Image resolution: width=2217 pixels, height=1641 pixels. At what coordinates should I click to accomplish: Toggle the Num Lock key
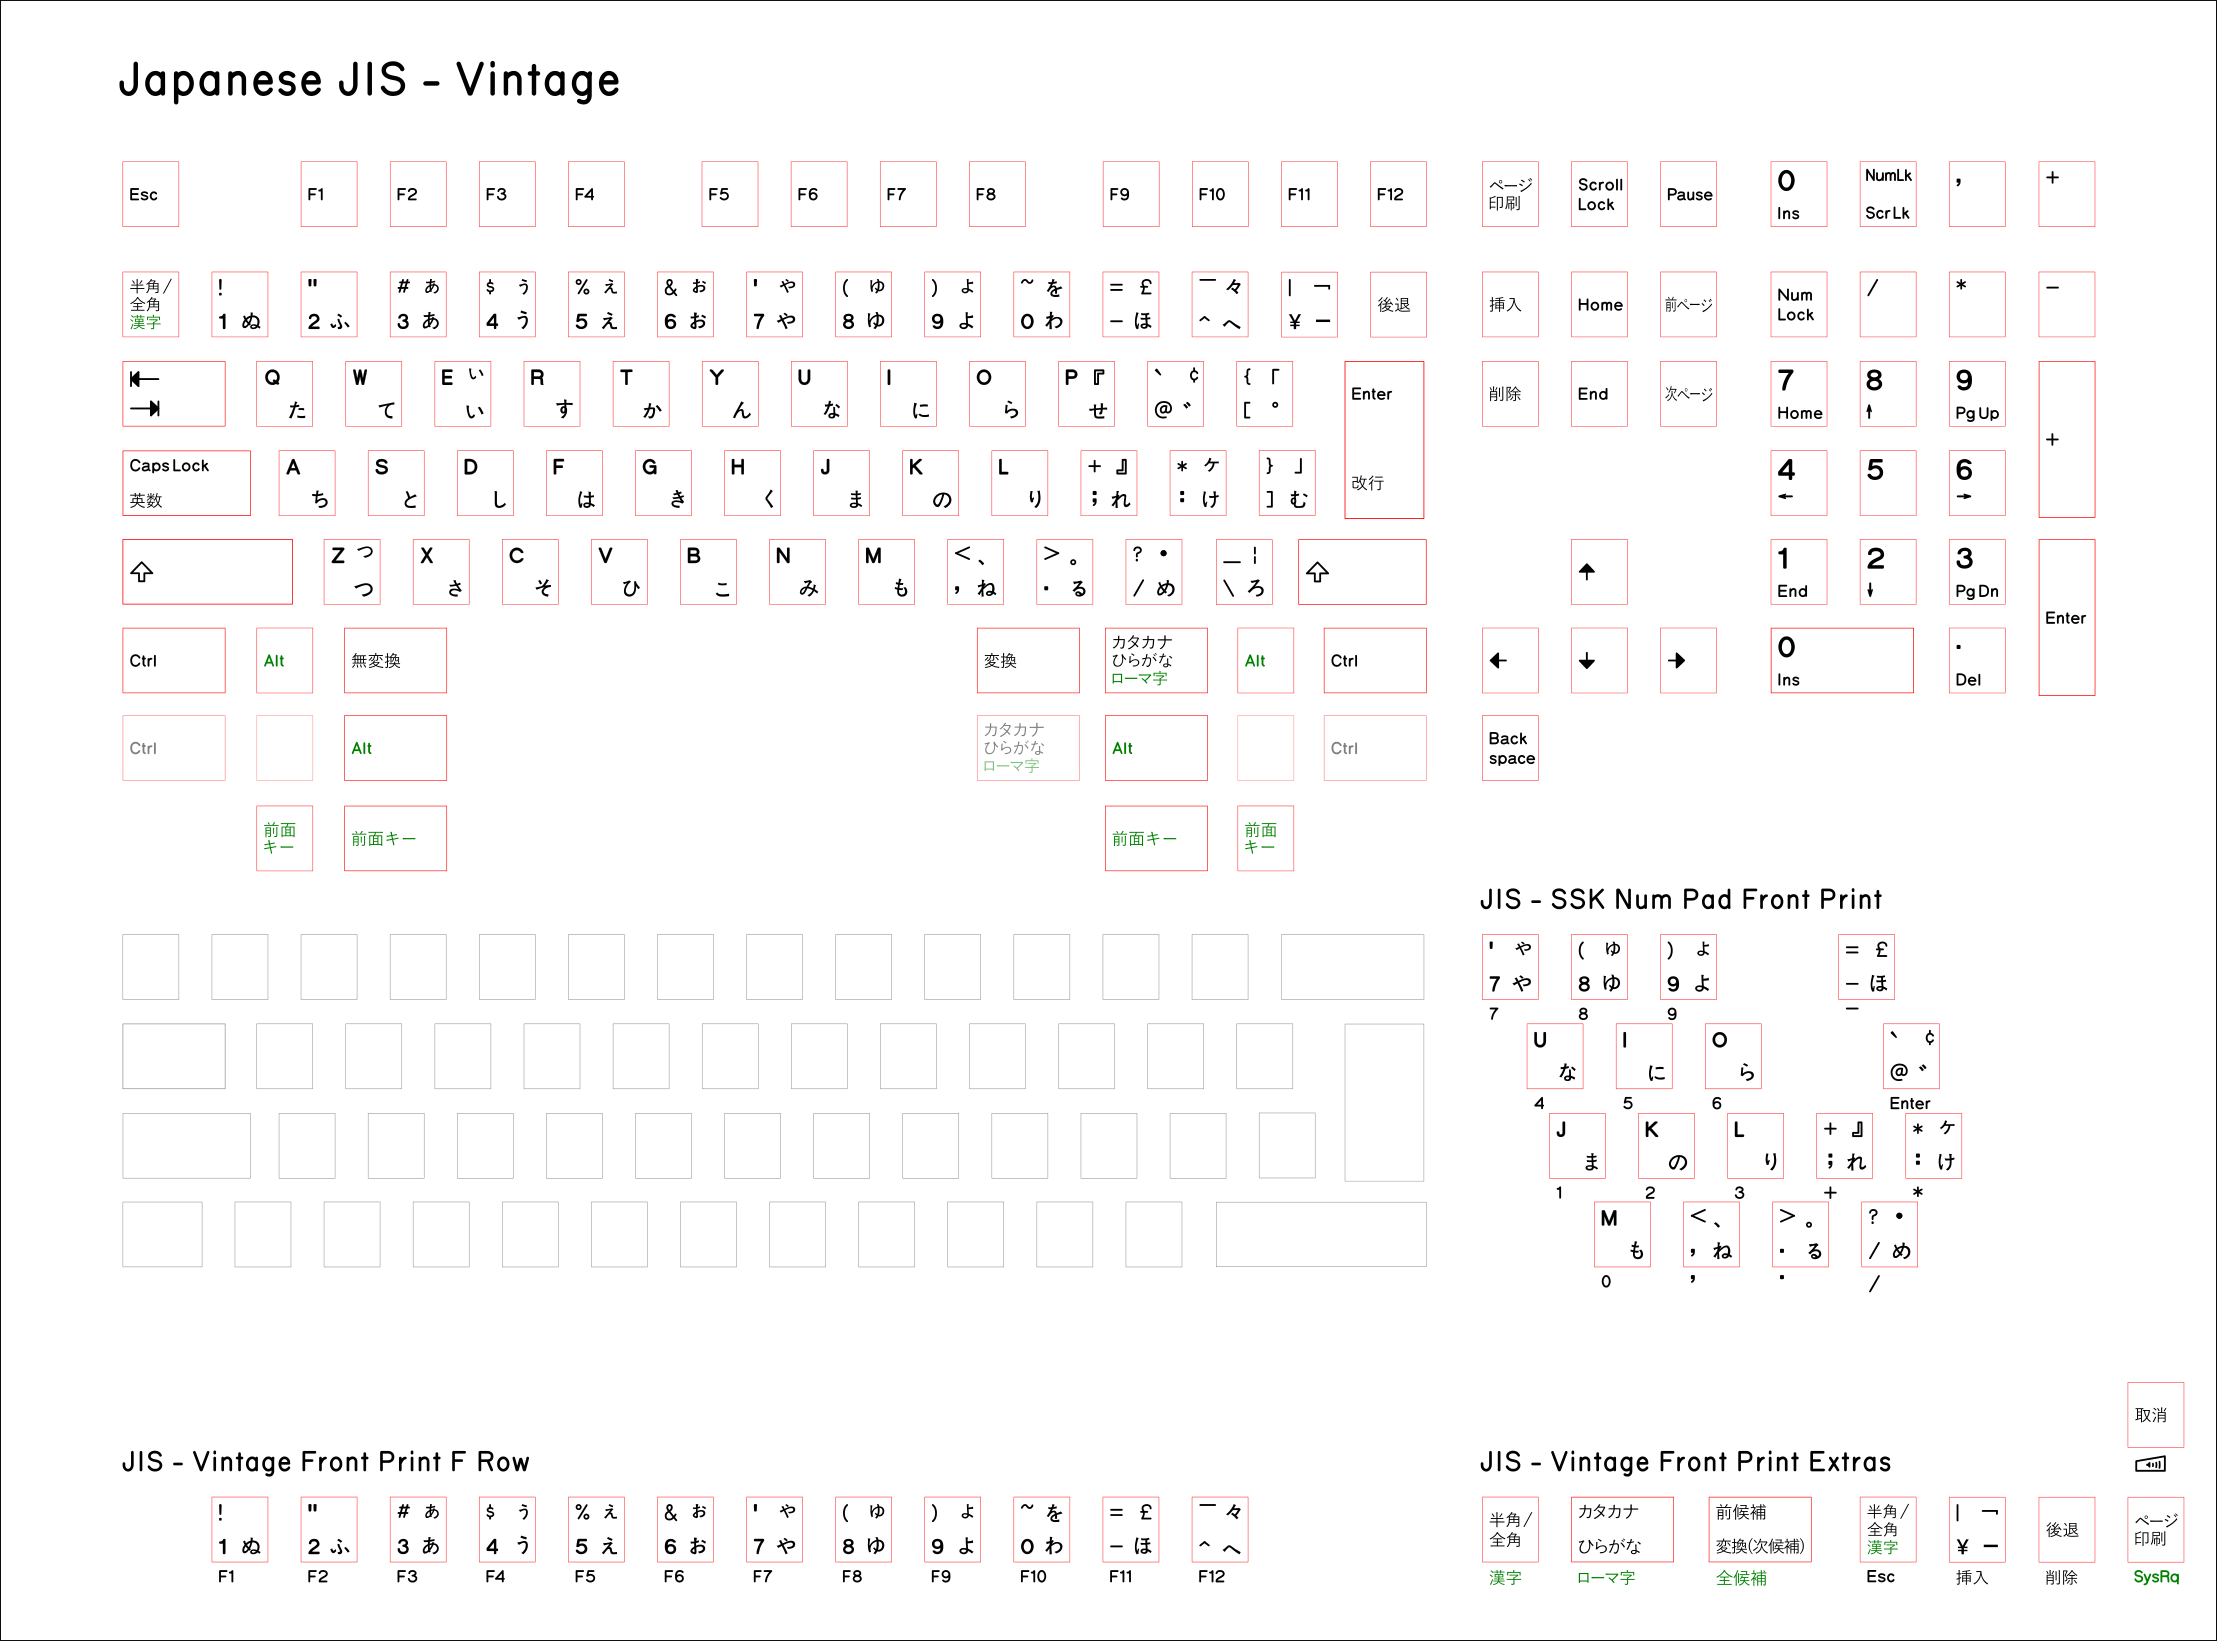[1798, 304]
